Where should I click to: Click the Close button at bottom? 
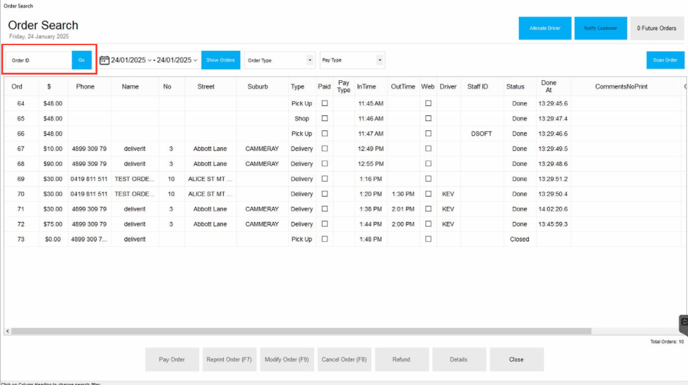[516, 360]
